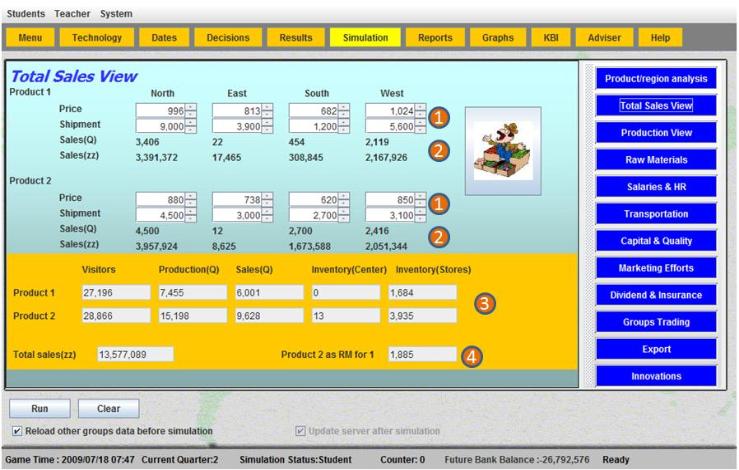Open the Marketing Efforts view
739x470 pixels.
pos(657,268)
